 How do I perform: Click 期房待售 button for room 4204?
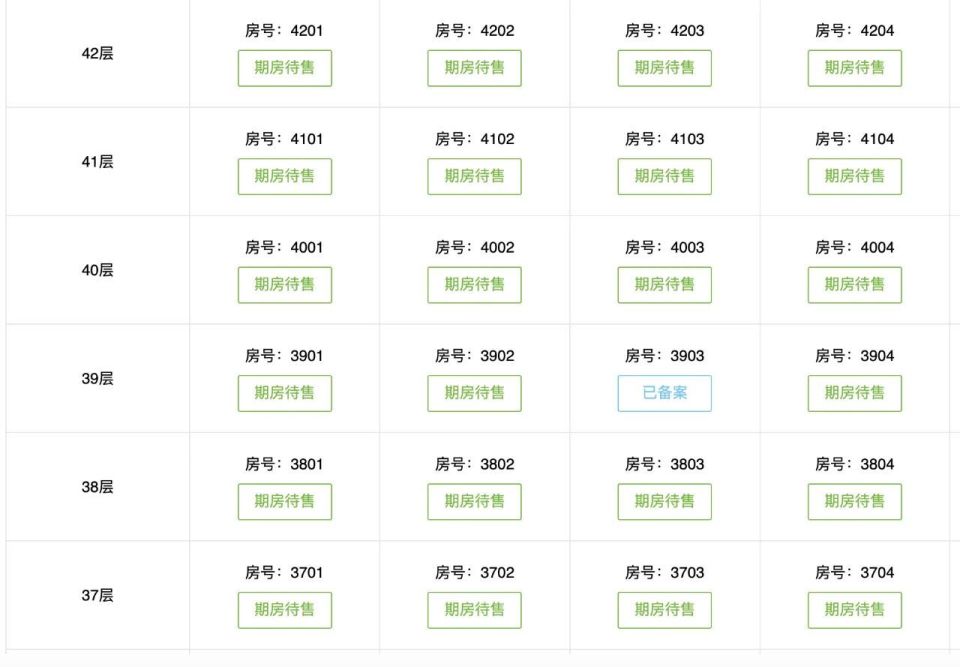(855, 68)
